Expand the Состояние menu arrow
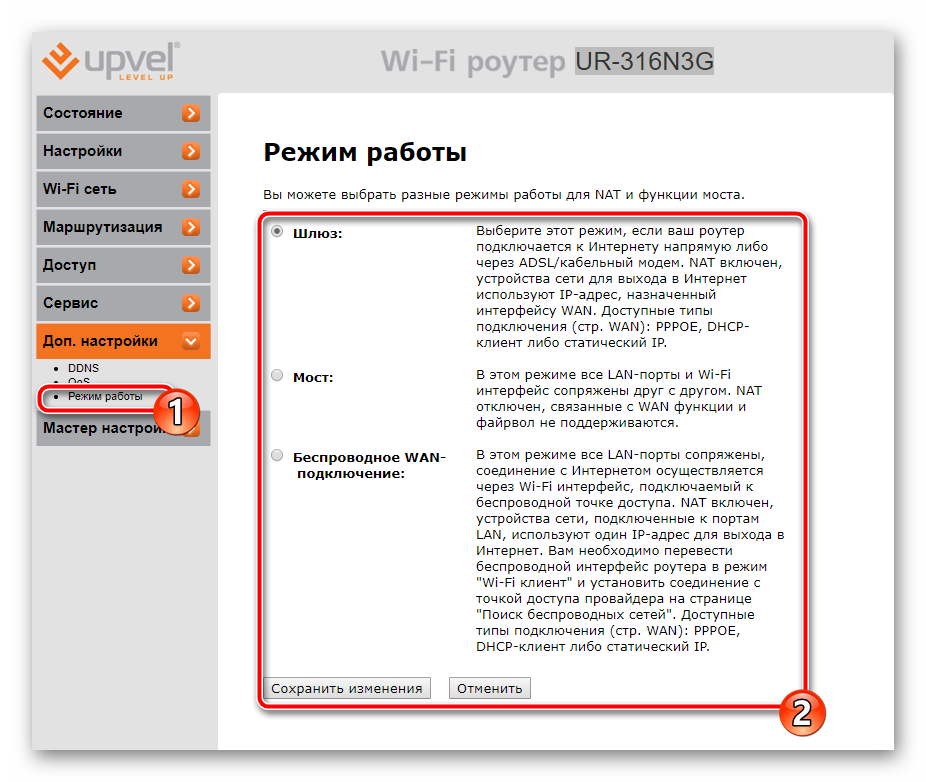 [190, 113]
